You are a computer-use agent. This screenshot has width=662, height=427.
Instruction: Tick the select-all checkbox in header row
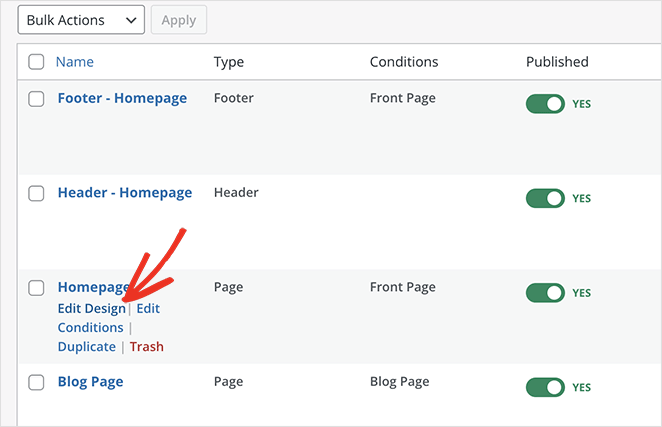36,62
